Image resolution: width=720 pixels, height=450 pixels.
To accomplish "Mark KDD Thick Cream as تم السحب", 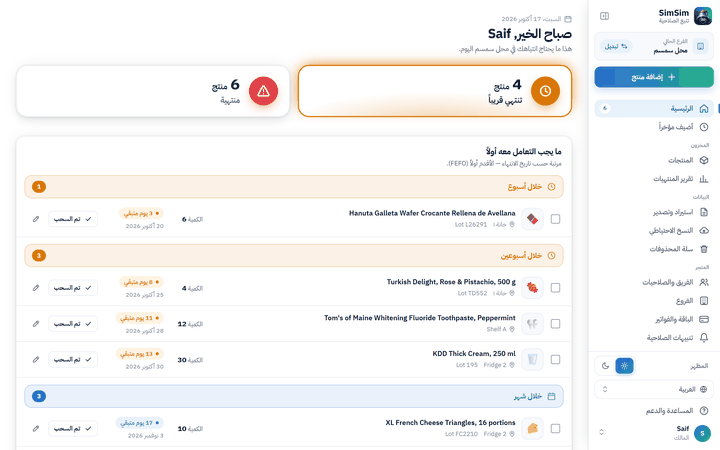I will [73, 360].
